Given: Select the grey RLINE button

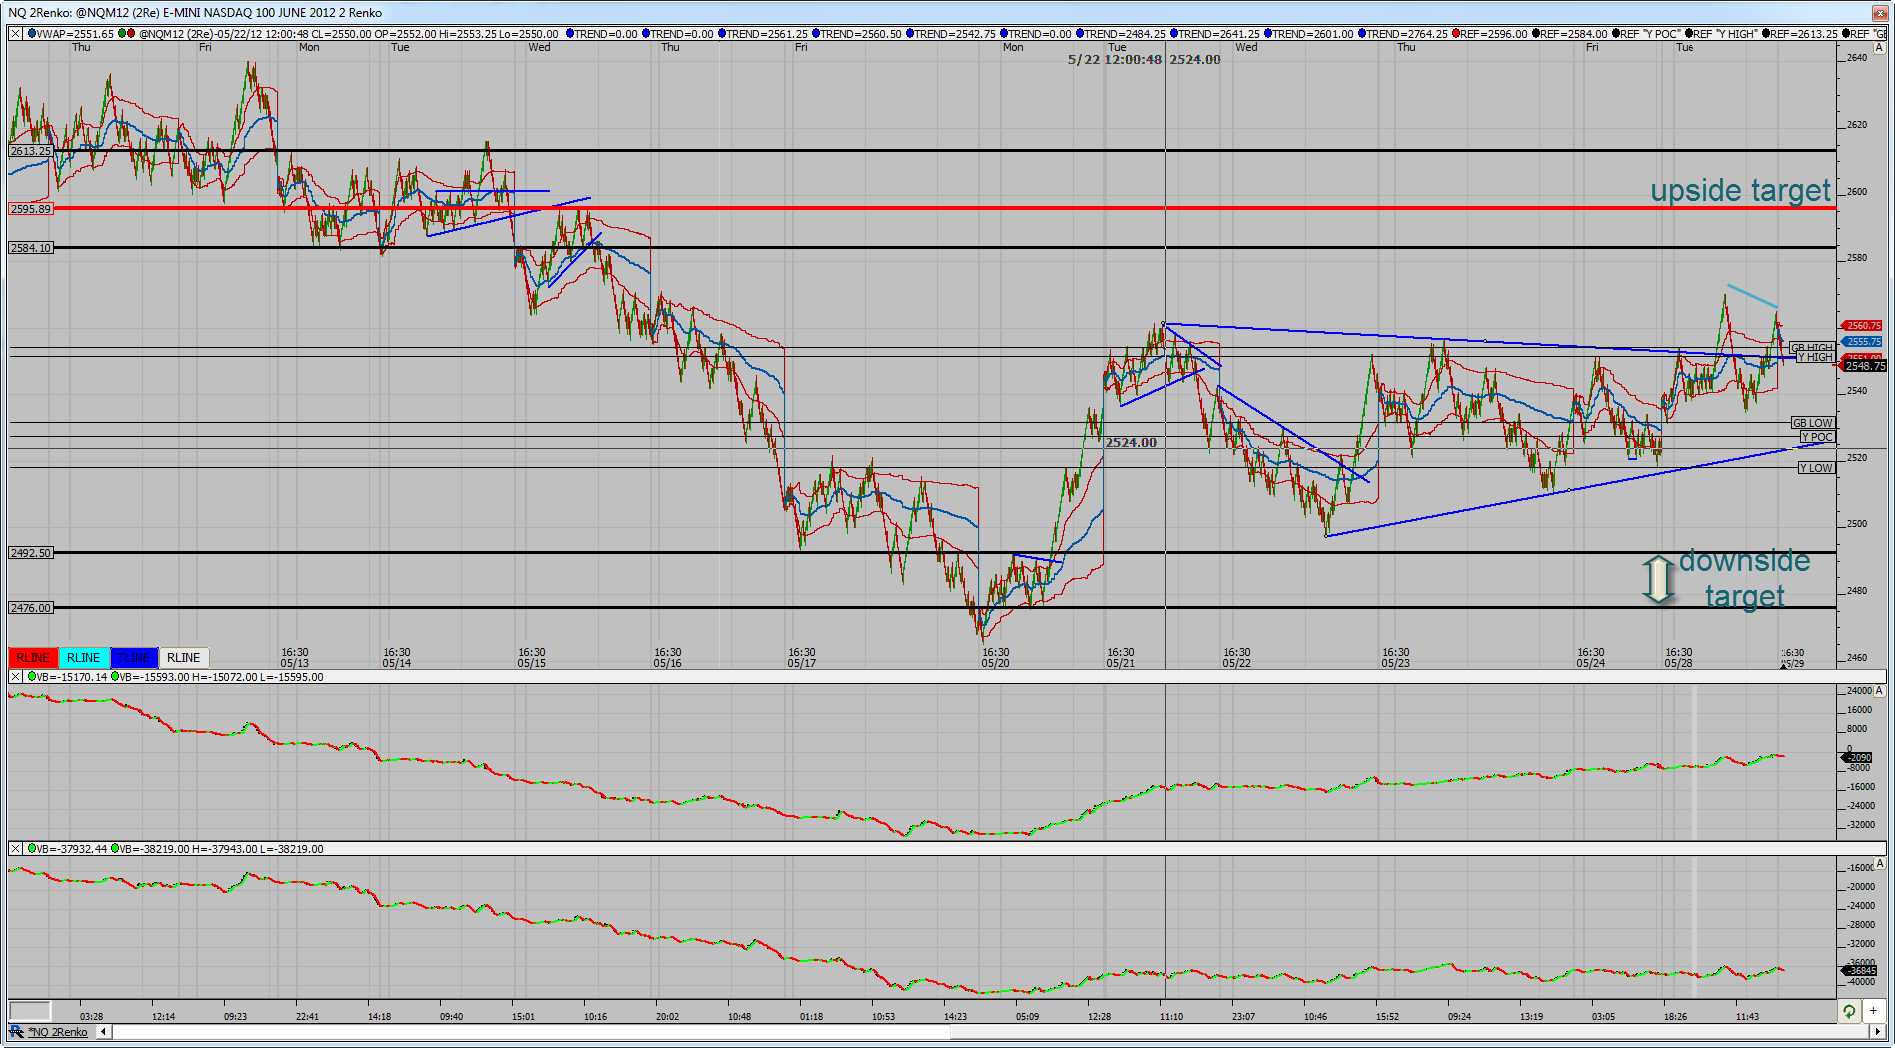Looking at the screenshot, I should tap(184, 658).
